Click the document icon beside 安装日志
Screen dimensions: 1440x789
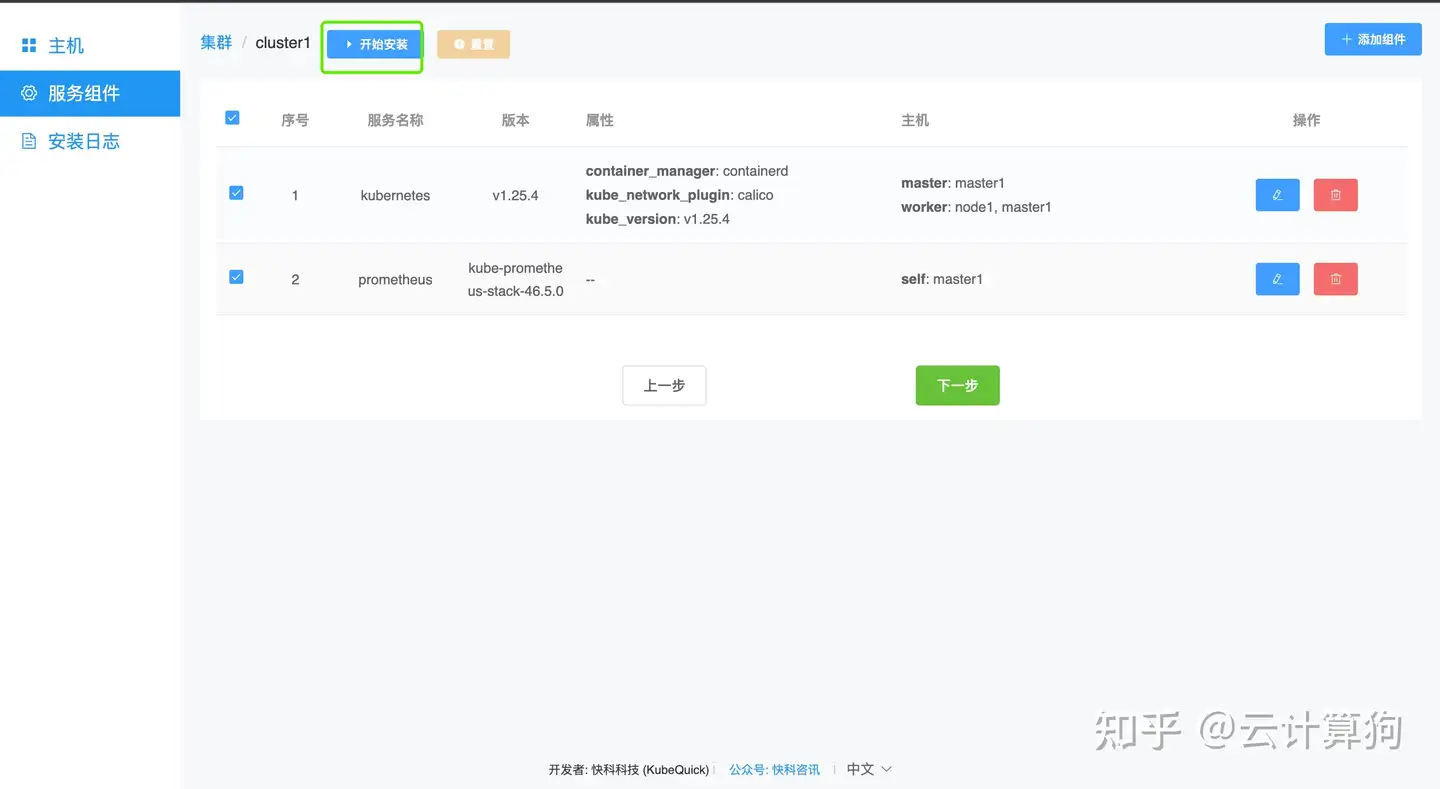29,141
